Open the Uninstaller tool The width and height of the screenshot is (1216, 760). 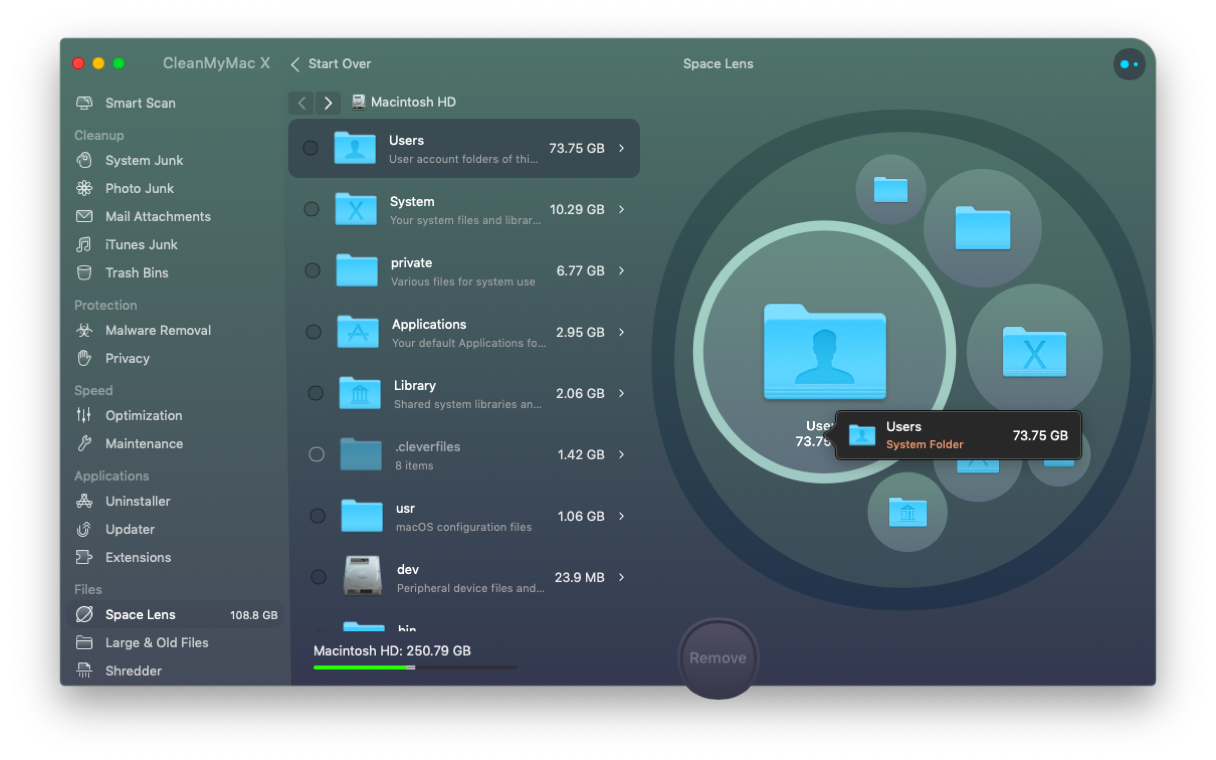click(x=138, y=501)
